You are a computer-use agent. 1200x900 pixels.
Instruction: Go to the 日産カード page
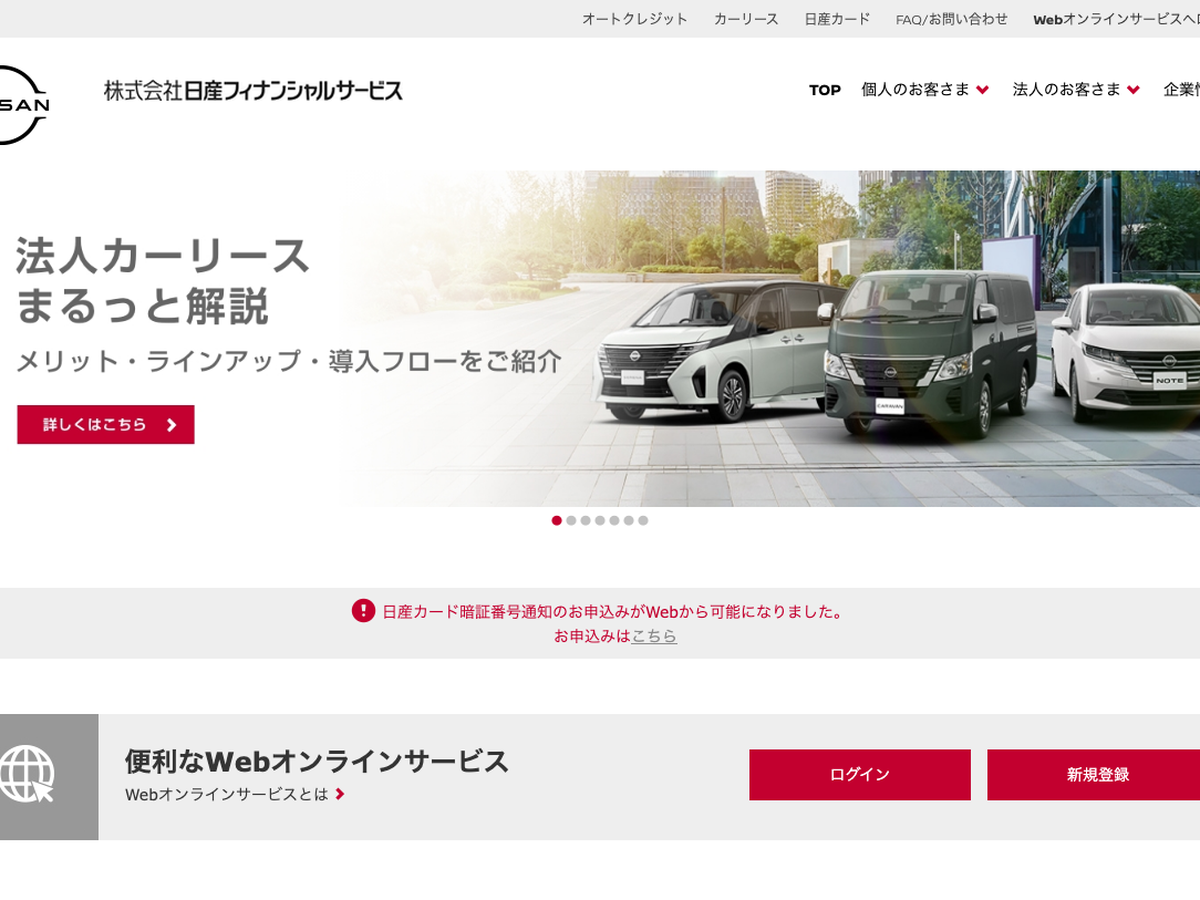[x=837, y=19]
